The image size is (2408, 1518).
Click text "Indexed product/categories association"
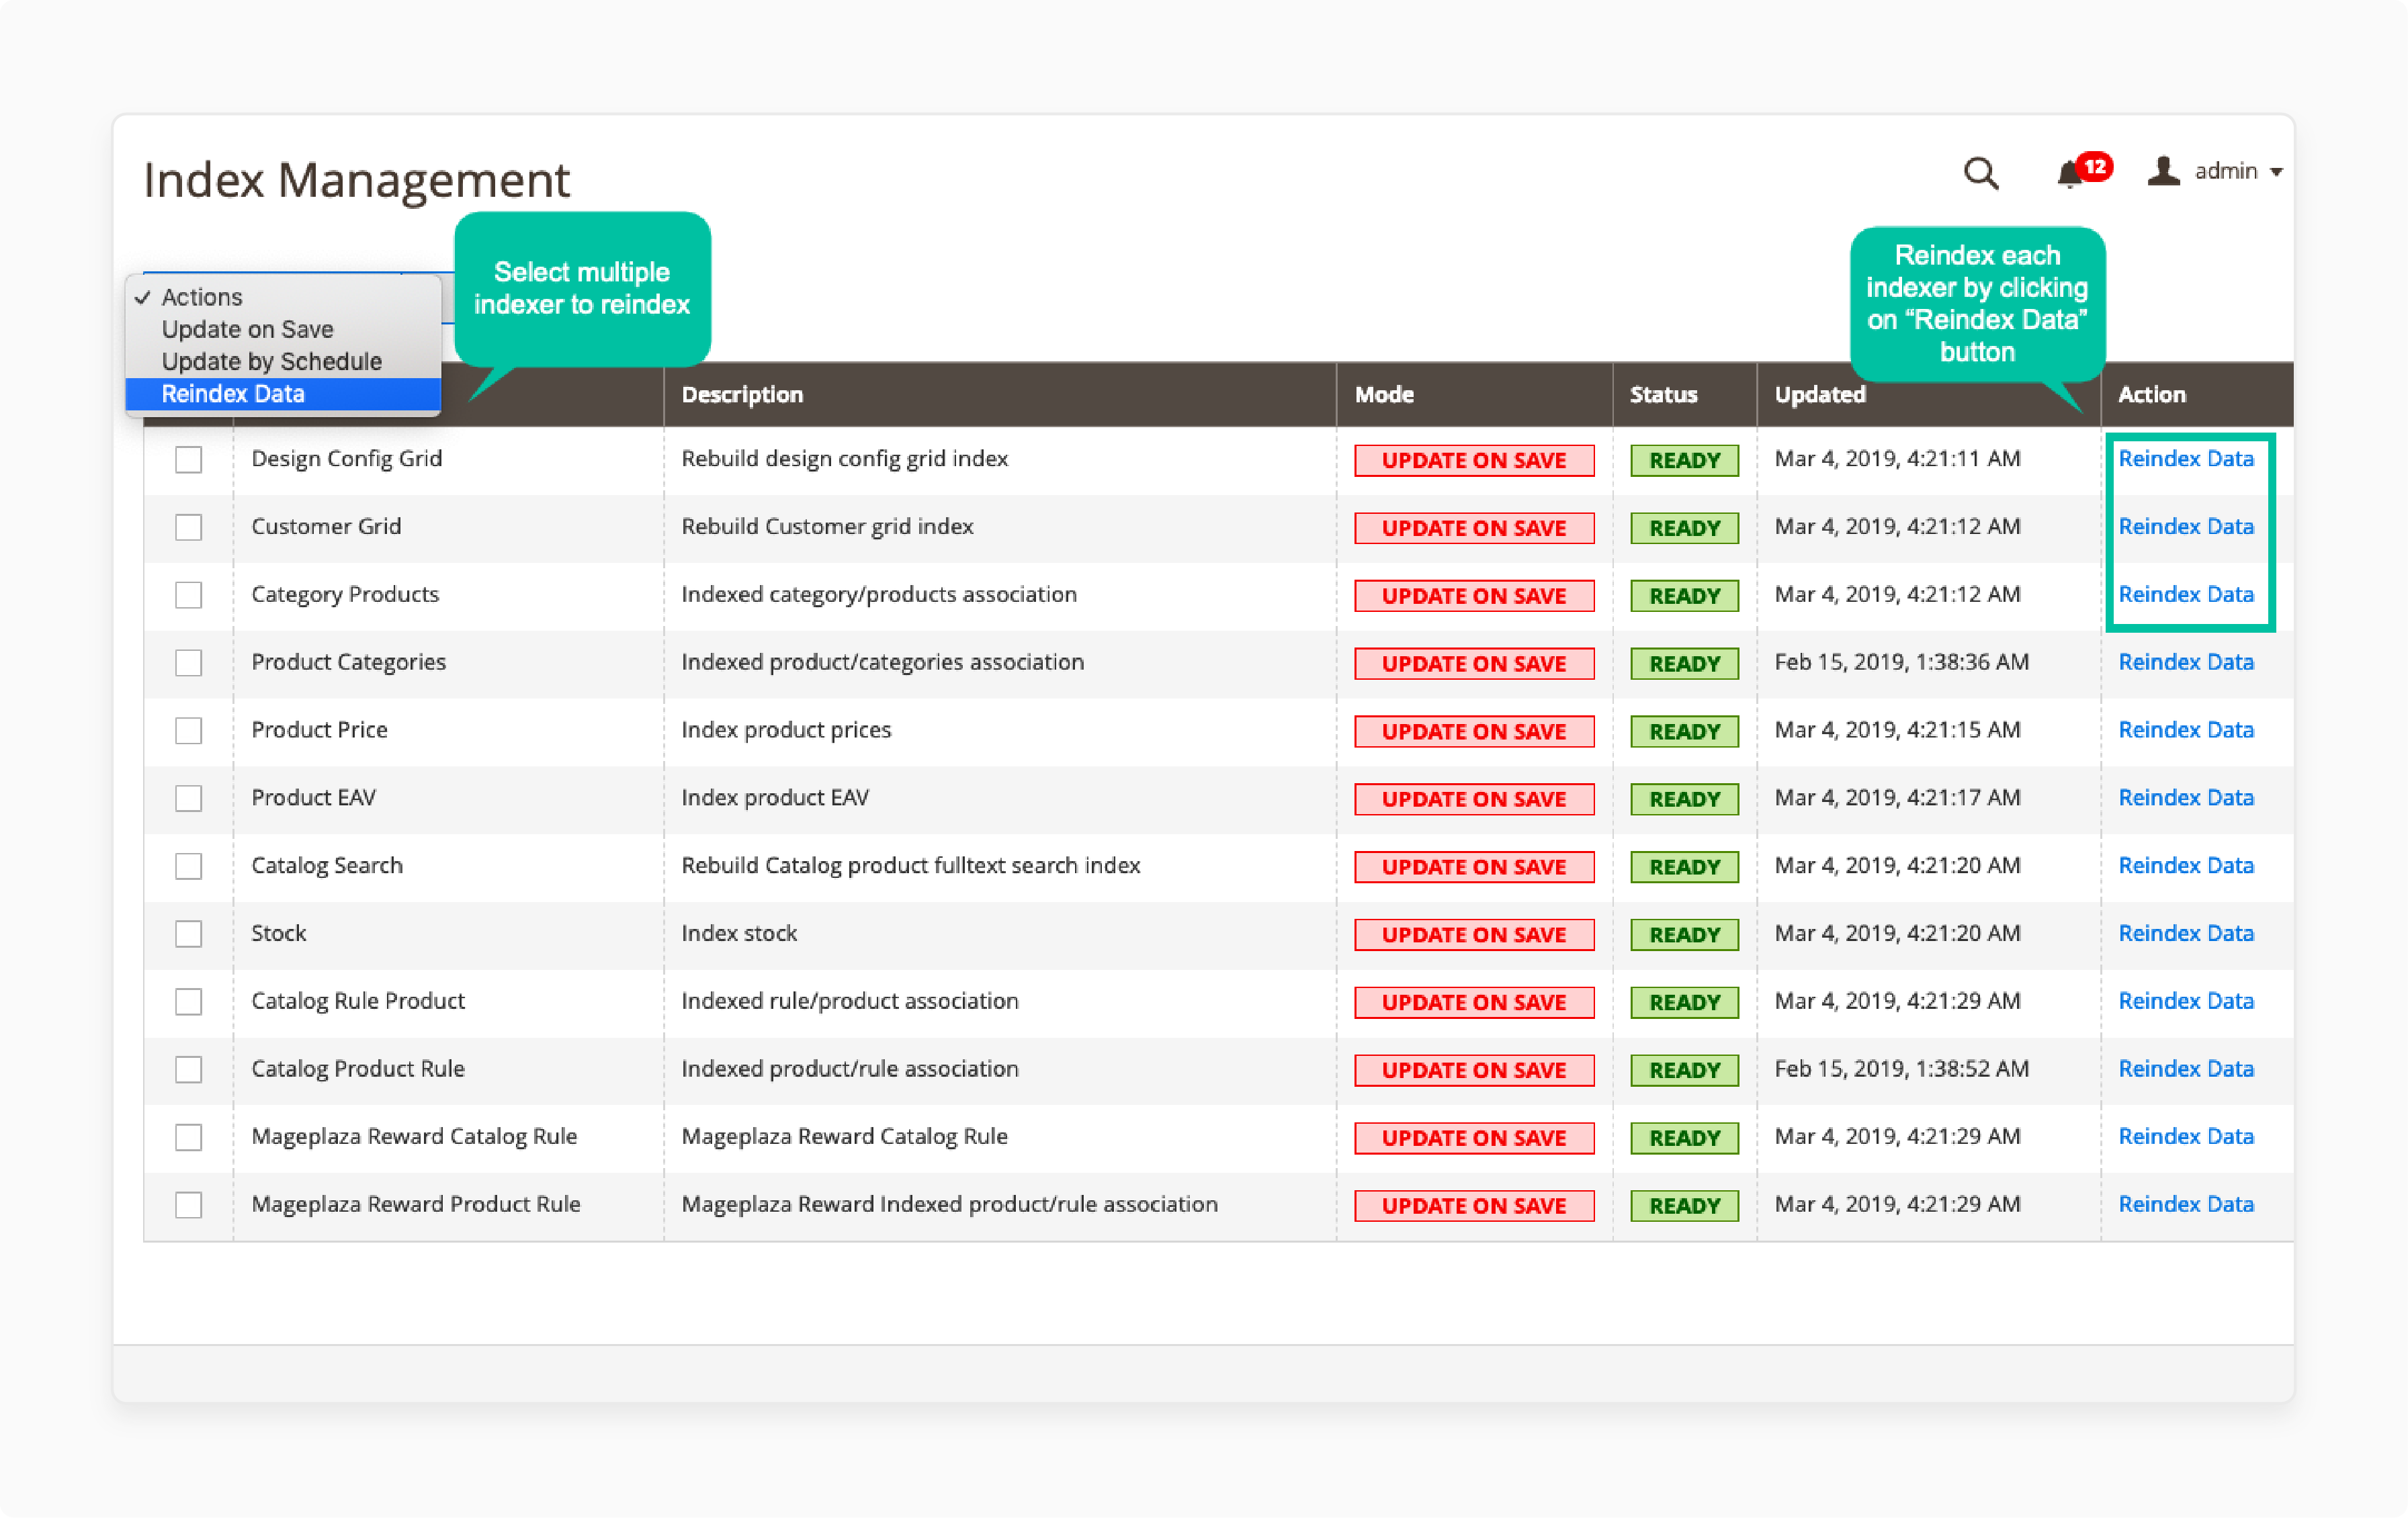(x=882, y=662)
